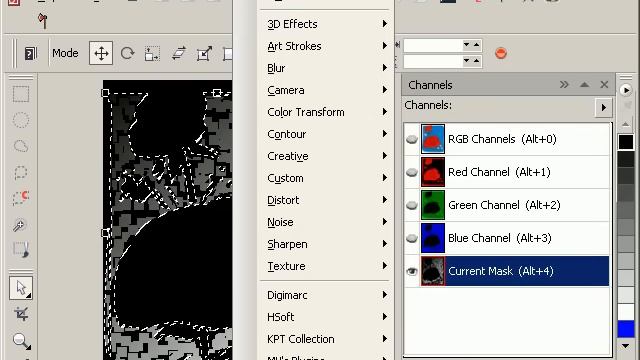Screen dimensions: 640x360
Task: Select the Lasso Mask tool
Action: pos(21,172)
